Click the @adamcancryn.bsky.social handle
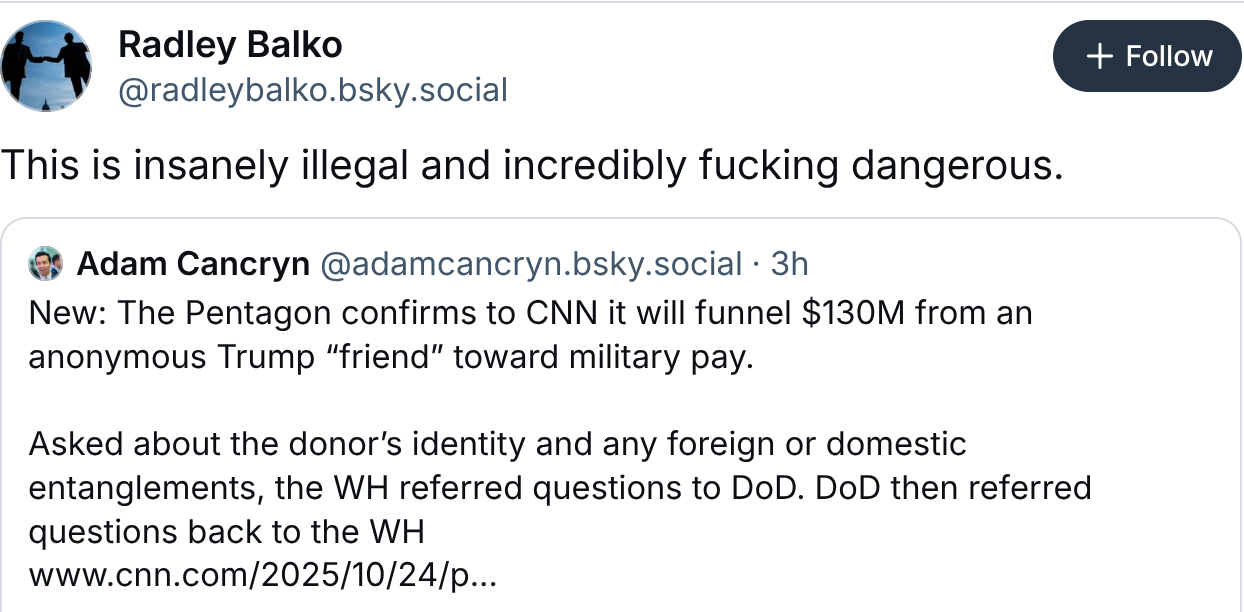Image resolution: width=1244 pixels, height=612 pixels. pos(530,264)
